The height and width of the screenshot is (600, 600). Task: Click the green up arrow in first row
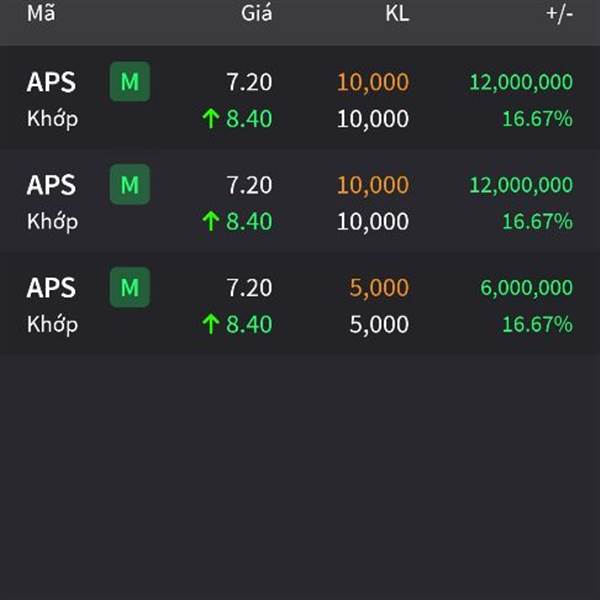pyautogui.click(x=210, y=118)
